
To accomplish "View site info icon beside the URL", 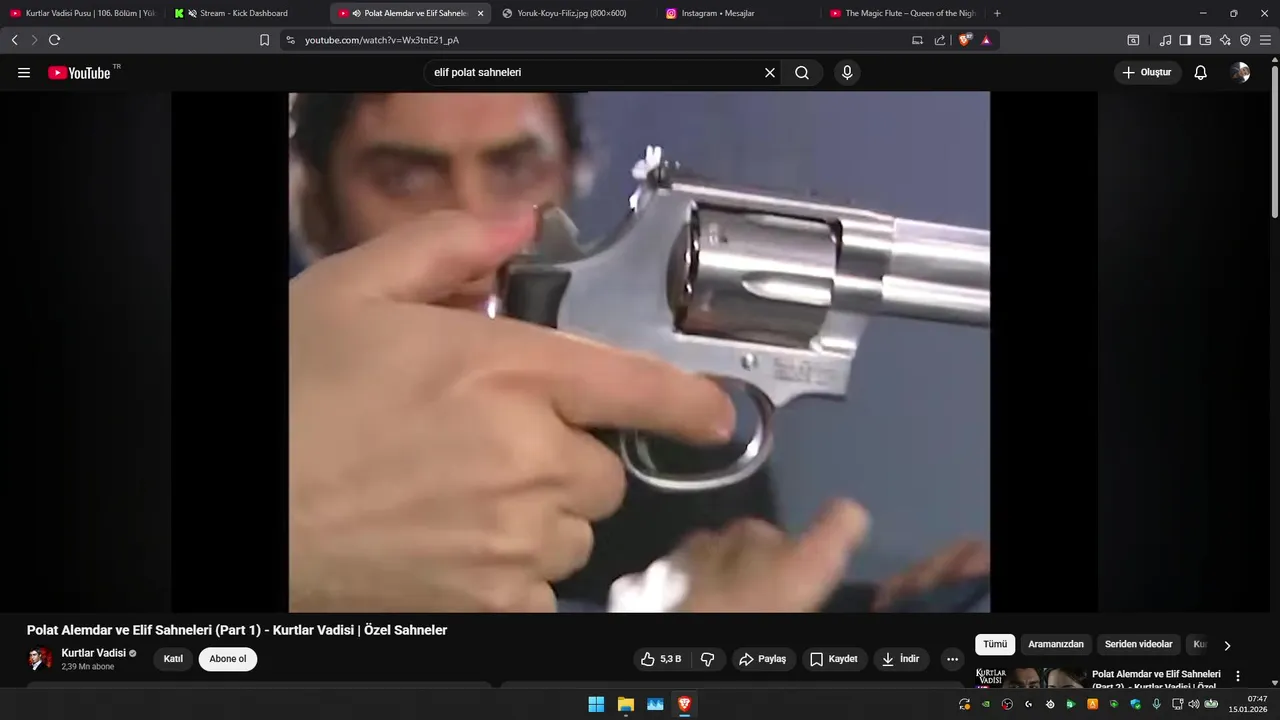I will point(290,40).
